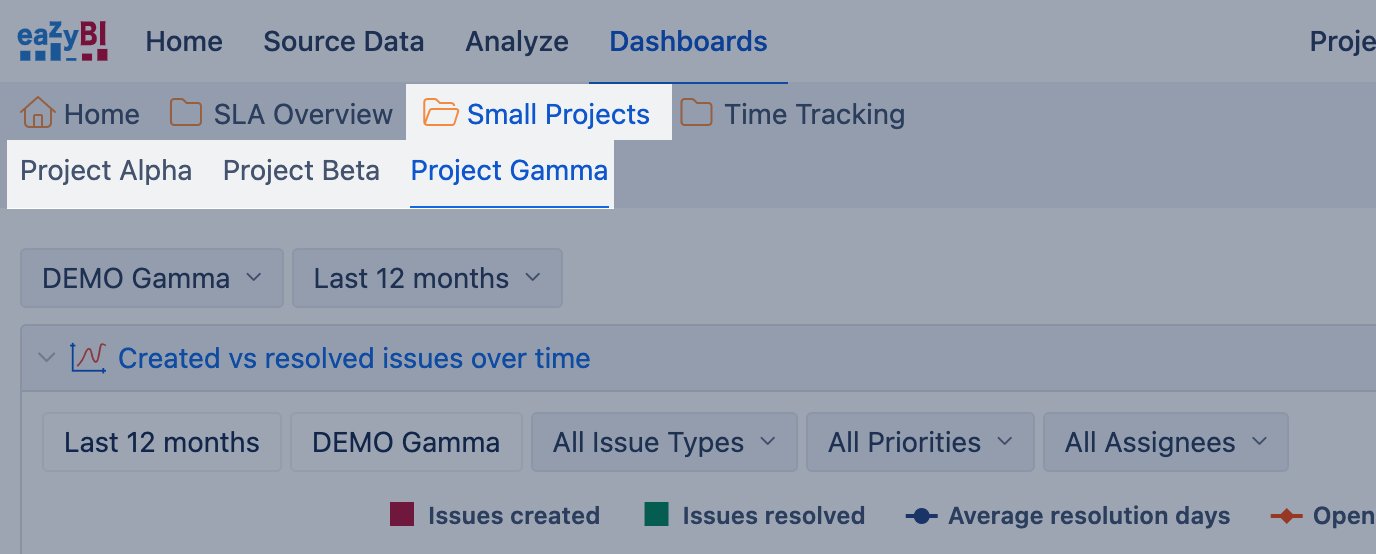Open the All Issue Types dropdown

point(664,442)
